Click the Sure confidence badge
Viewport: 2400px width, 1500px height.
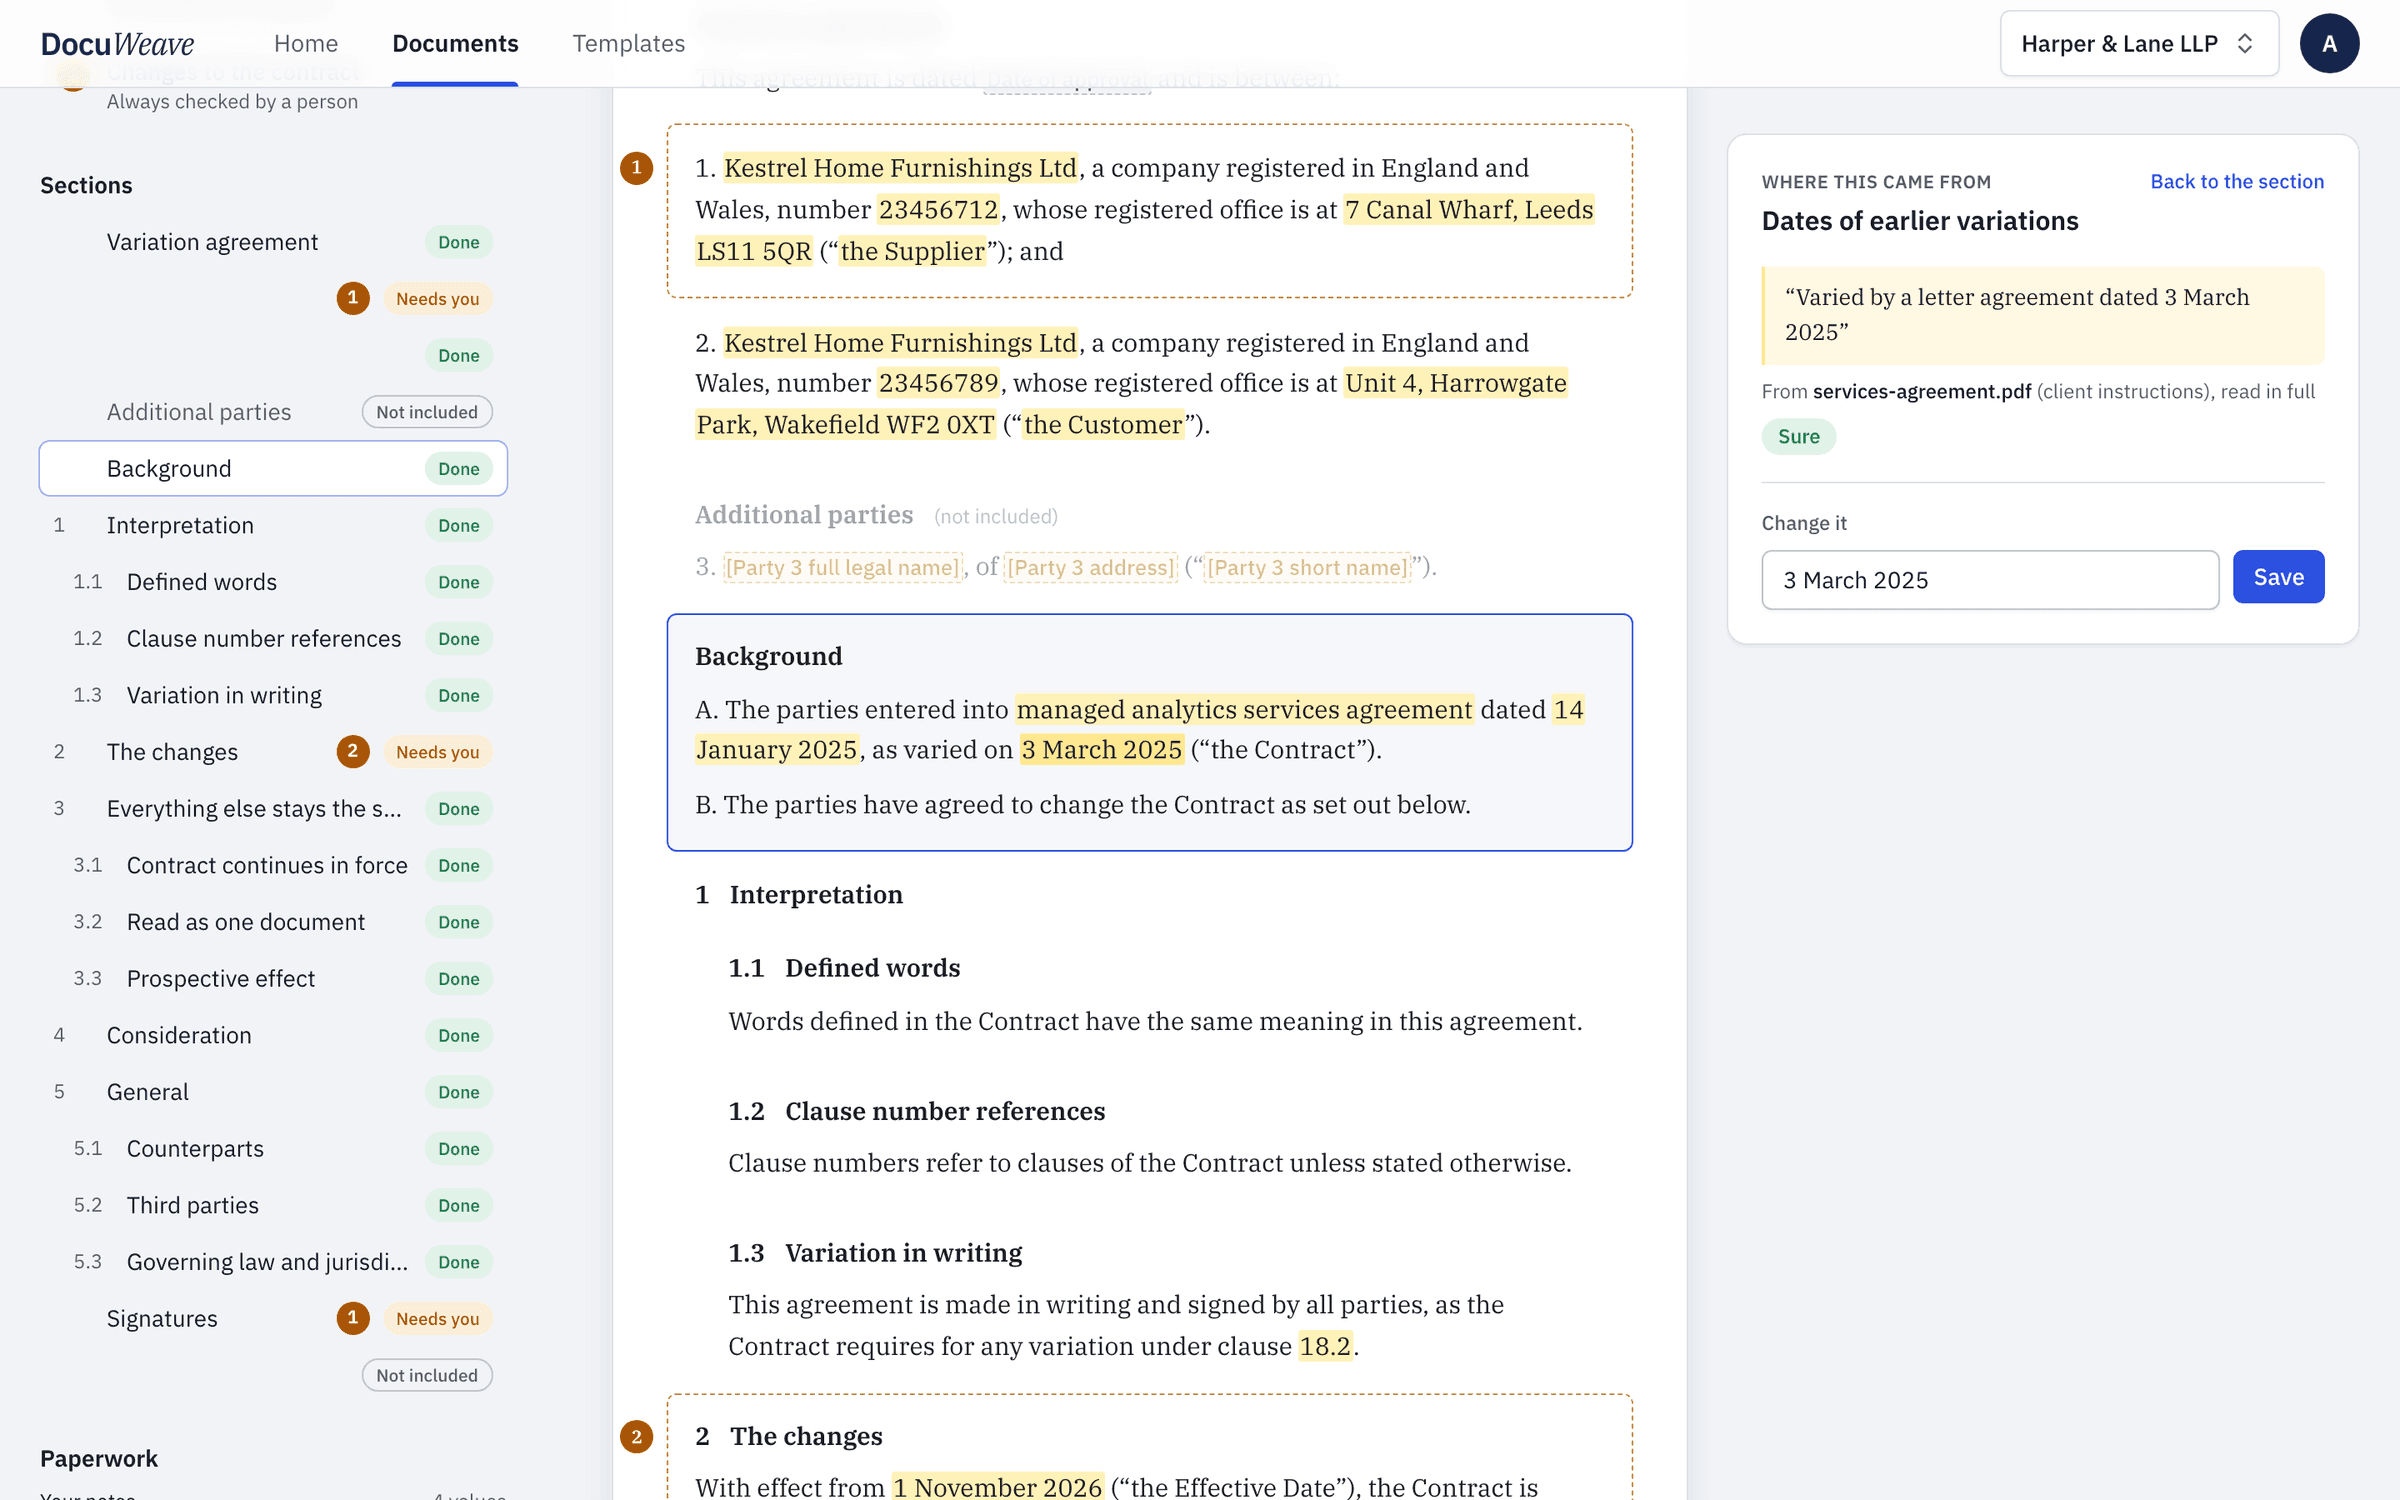1798,436
